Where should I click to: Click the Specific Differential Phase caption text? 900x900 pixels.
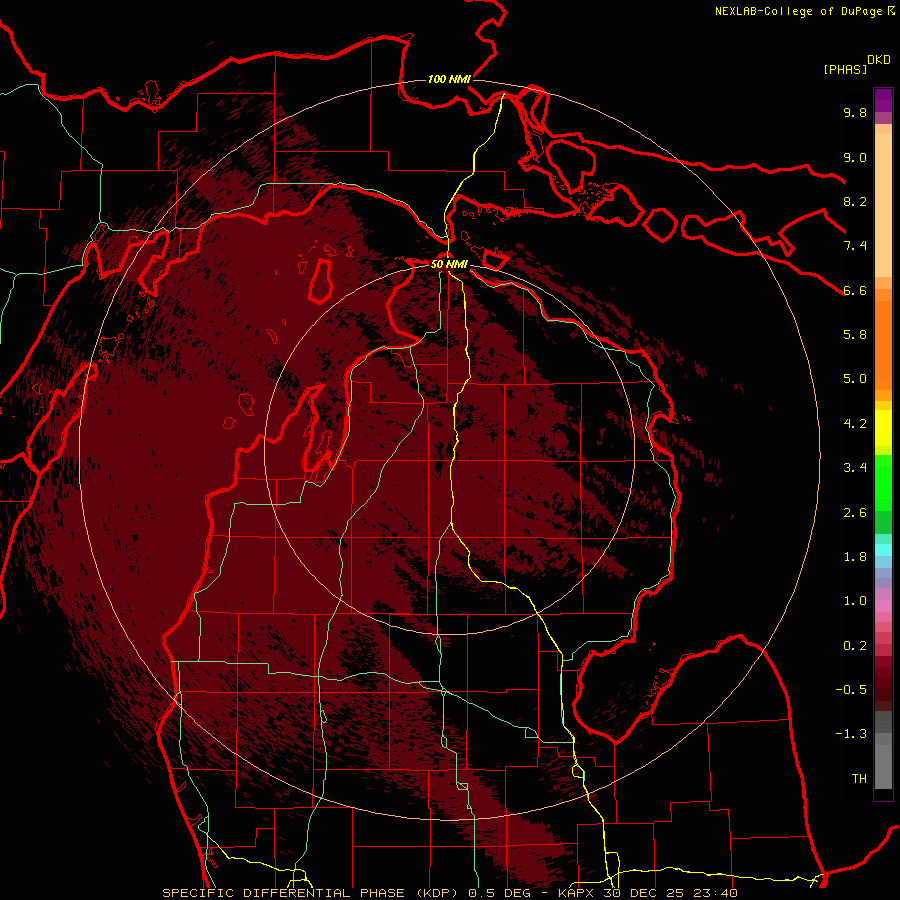click(x=449, y=893)
